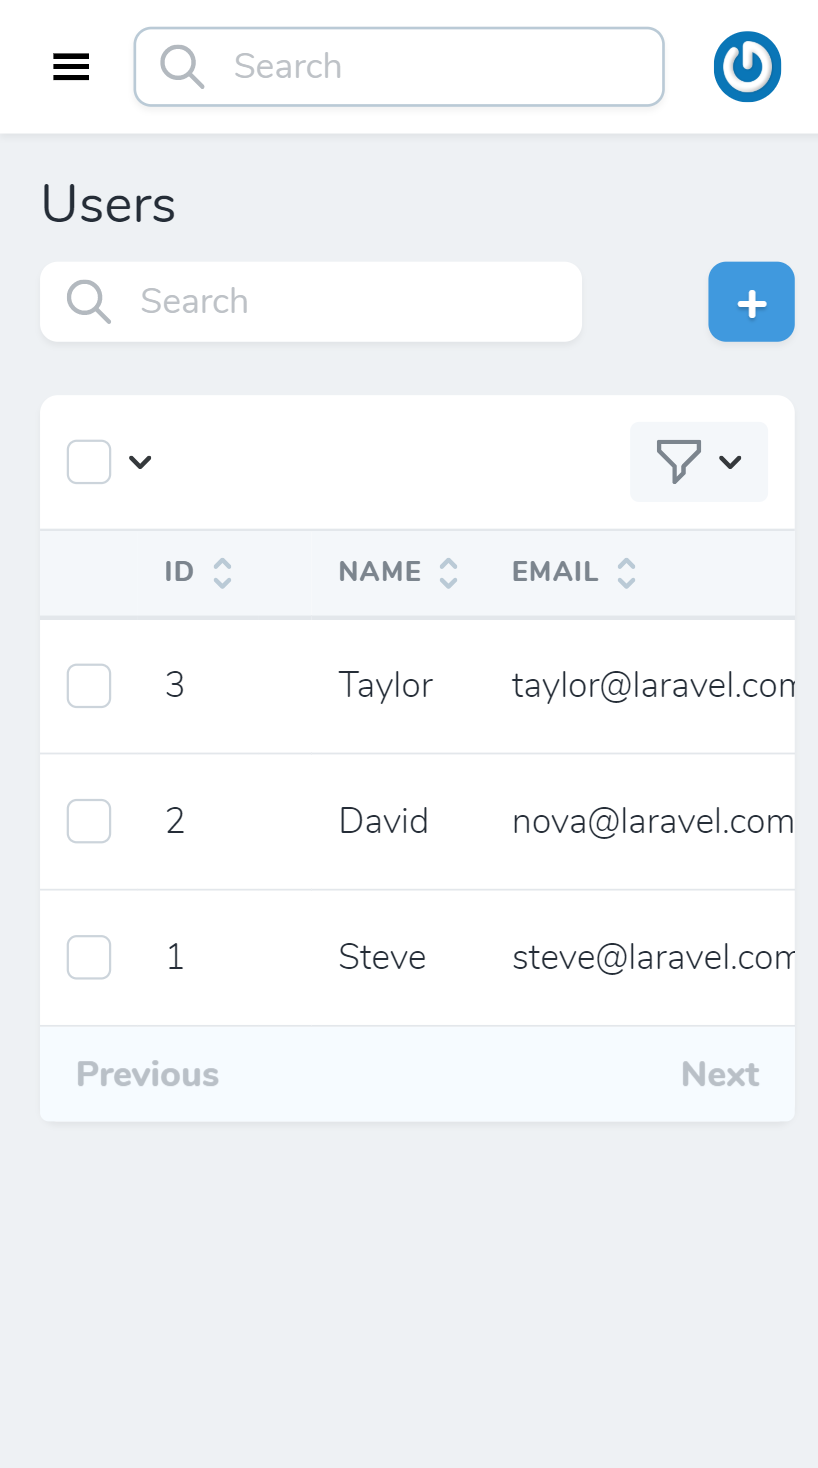Create a new user with the plus button
Image resolution: width=818 pixels, height=1468 pixels.
coord(751,301)
